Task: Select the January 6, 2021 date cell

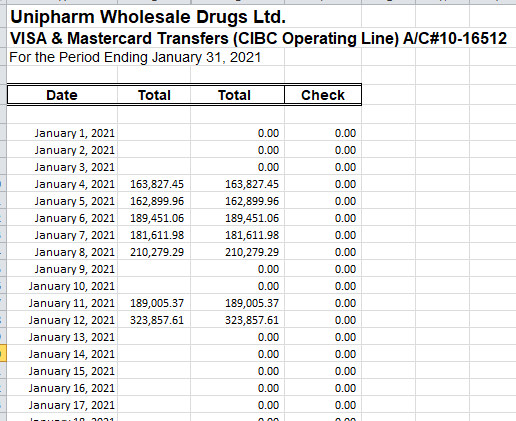Action: coord(62,218)
